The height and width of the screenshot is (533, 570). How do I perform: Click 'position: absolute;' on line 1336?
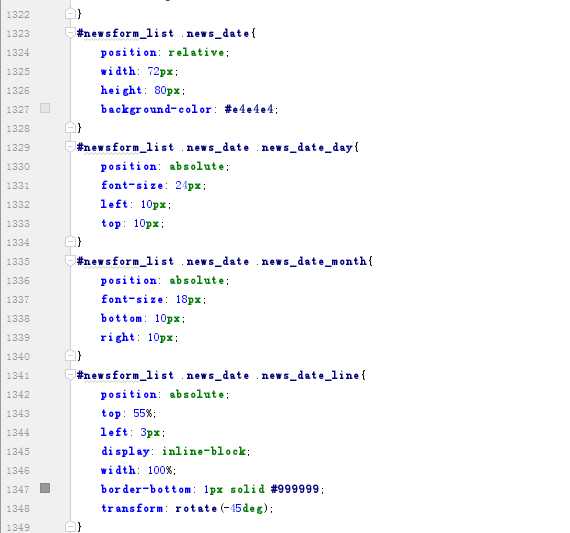coord(165,280)
